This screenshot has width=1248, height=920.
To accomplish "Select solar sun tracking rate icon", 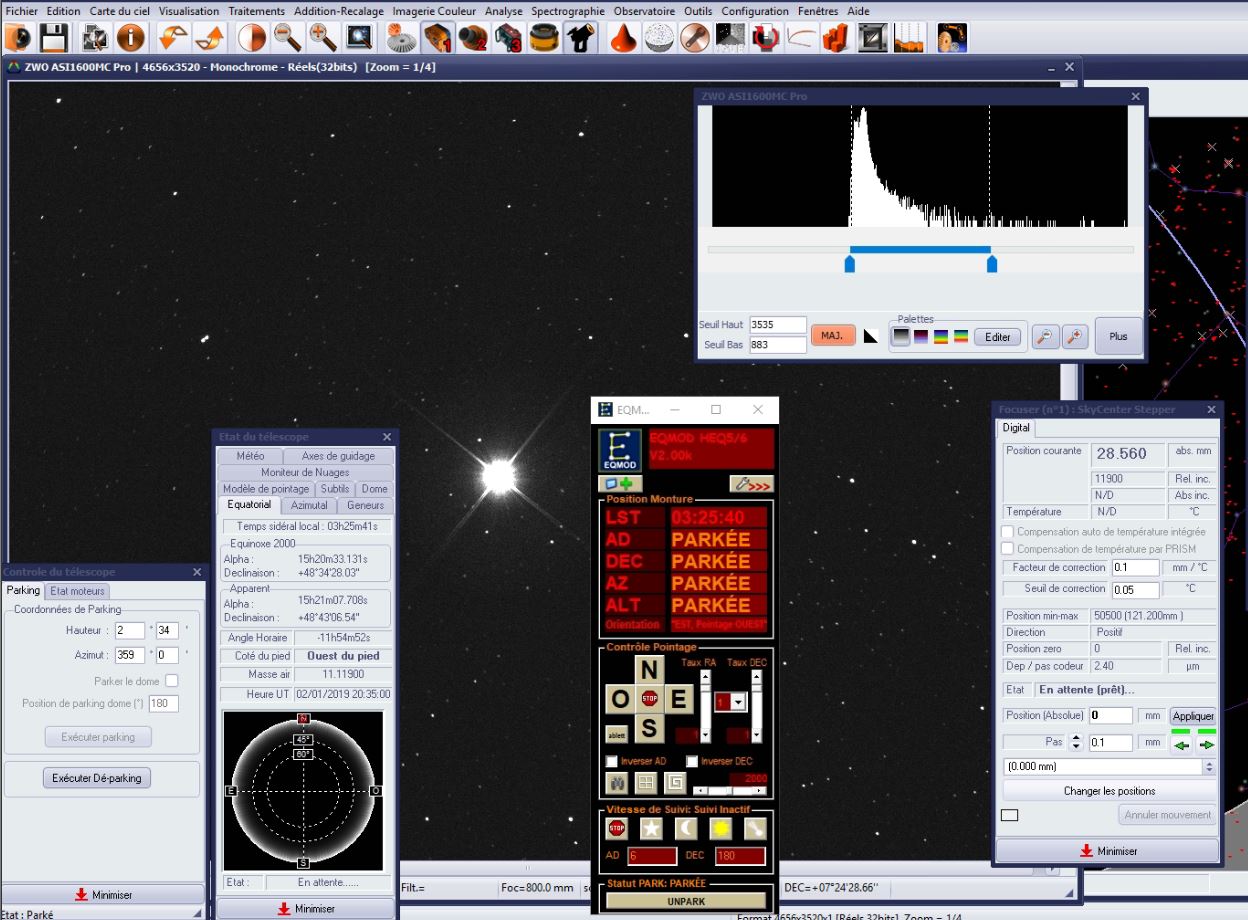I will coord(720,827).
